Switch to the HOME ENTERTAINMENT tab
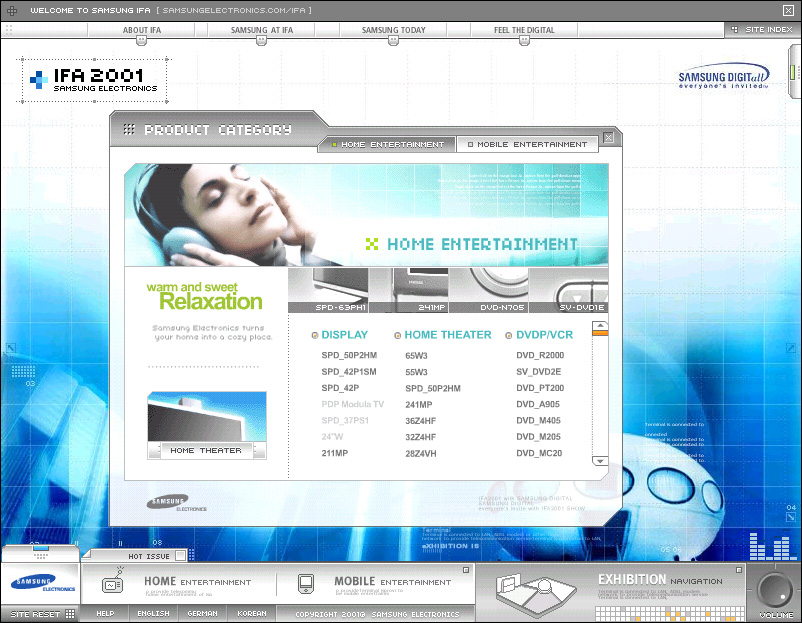The width and height of the screenshot is (802, 623). pos(387,145)
